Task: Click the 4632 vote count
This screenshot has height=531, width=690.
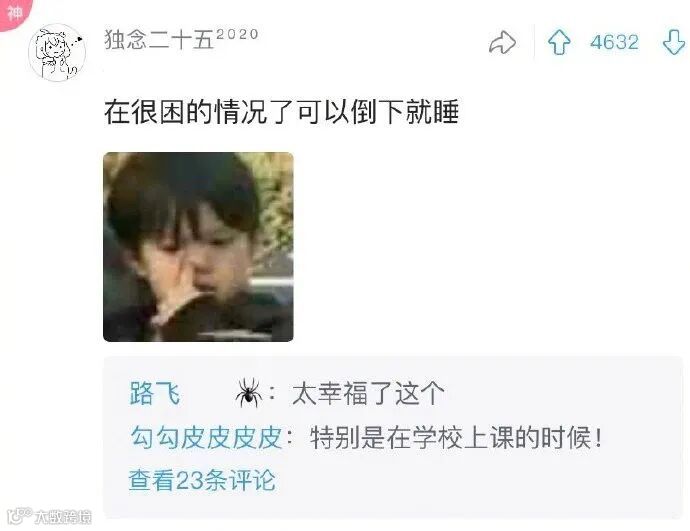Action: tap(614, 43)
